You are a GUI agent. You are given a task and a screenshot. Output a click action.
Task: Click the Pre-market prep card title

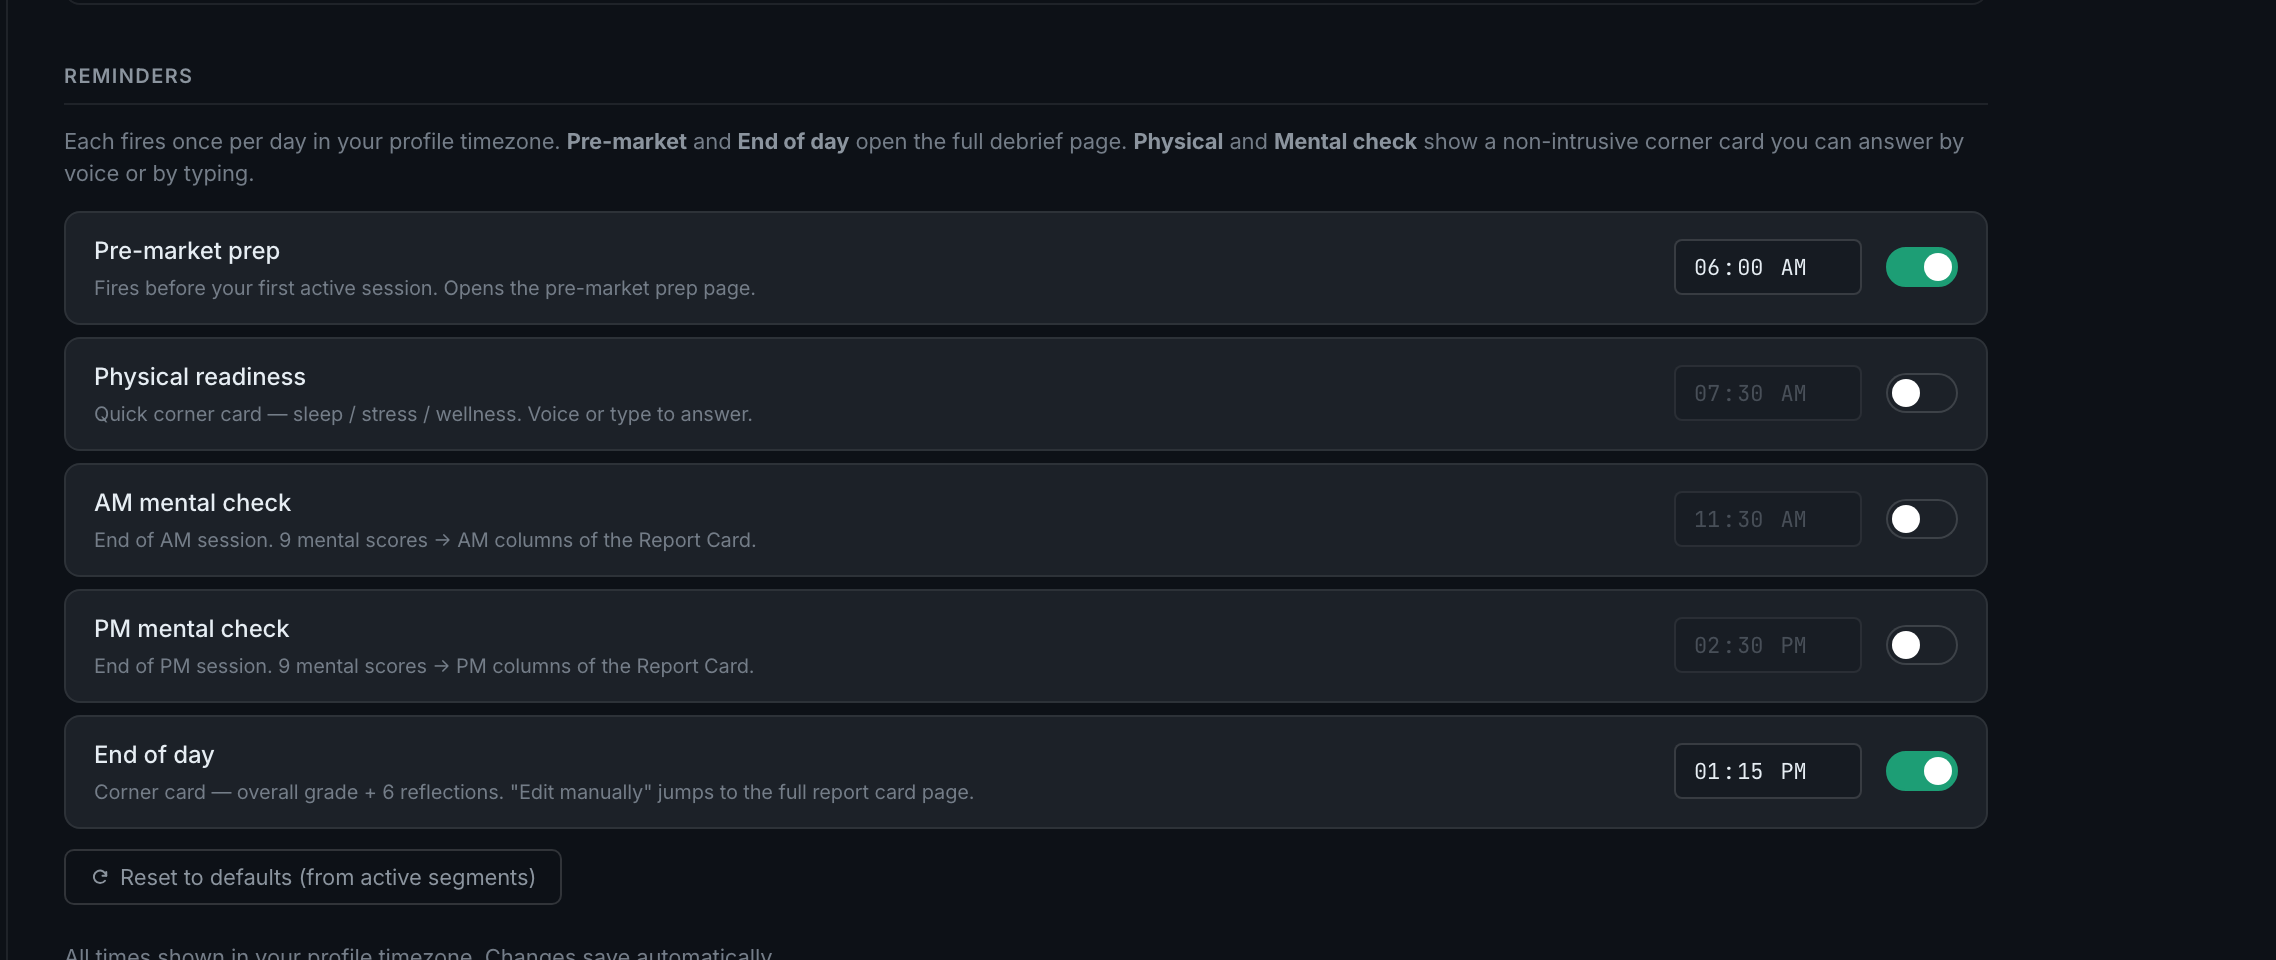point(187,251)
